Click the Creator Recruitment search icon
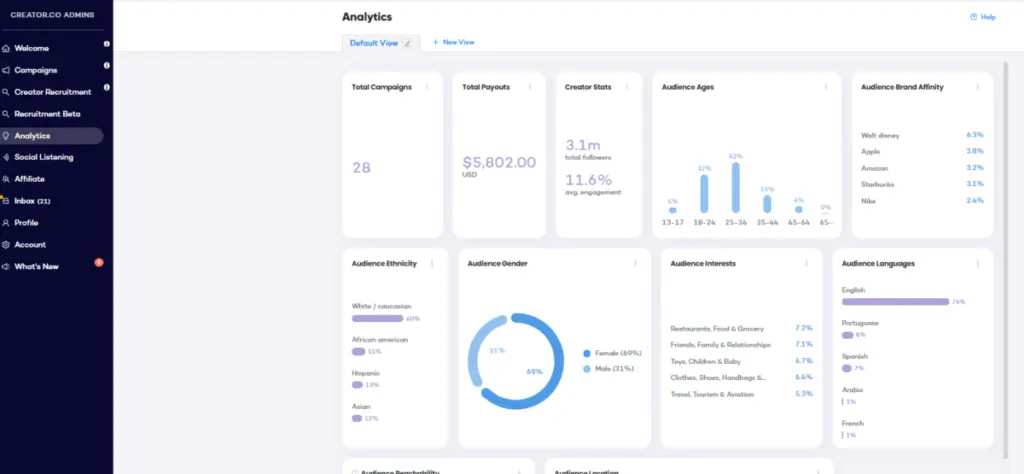 click(x=6, y=92)
